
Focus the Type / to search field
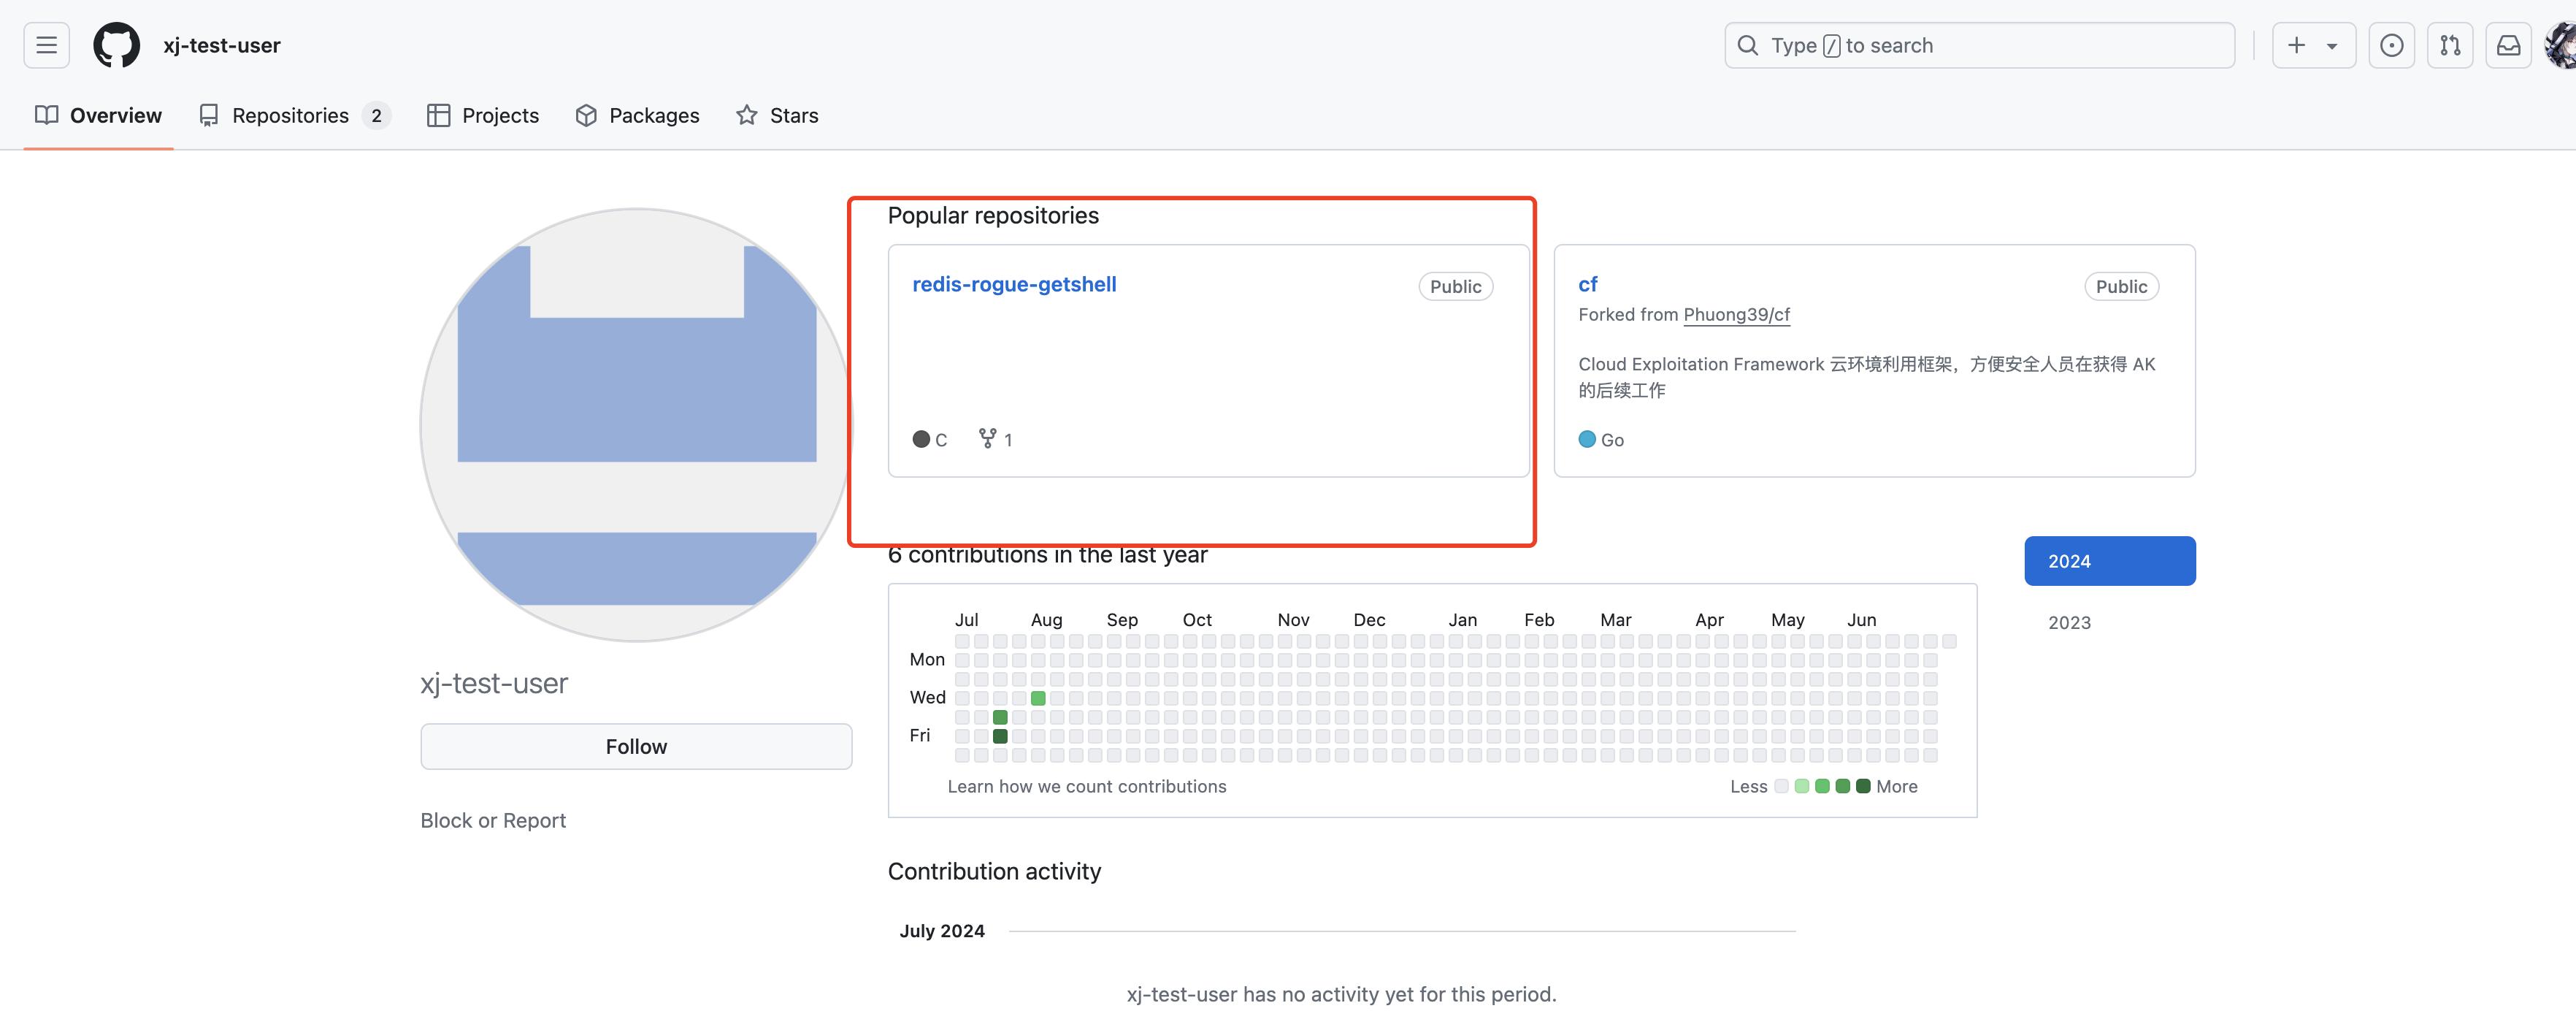click(1980, 45)
